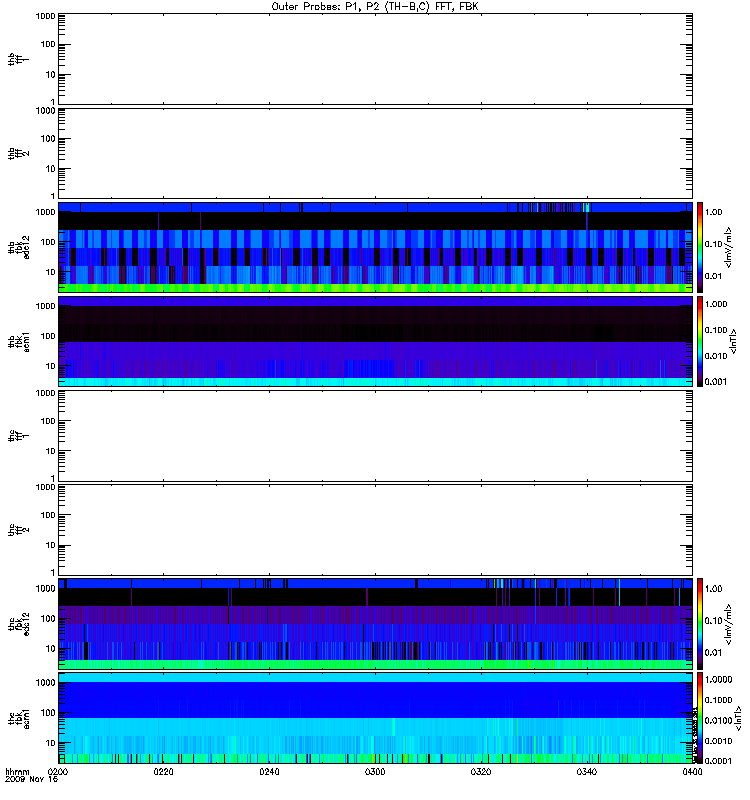Click the thc fbk scm1 color bar
This screenshot has width=750, height=800.
(x=700, y=718)
